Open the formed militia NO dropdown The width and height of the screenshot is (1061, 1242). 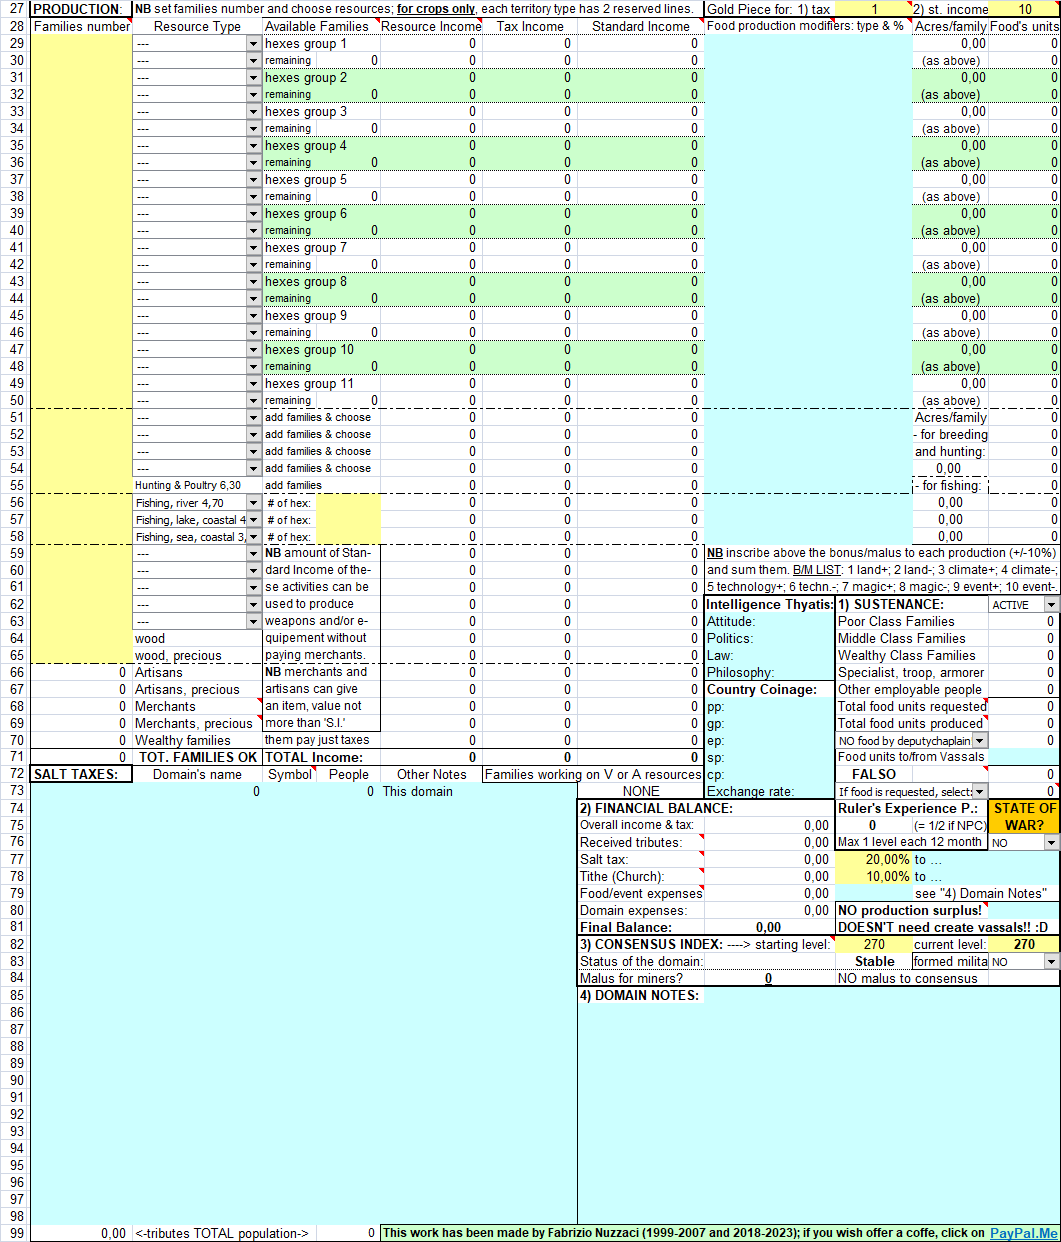[1051, 962]
